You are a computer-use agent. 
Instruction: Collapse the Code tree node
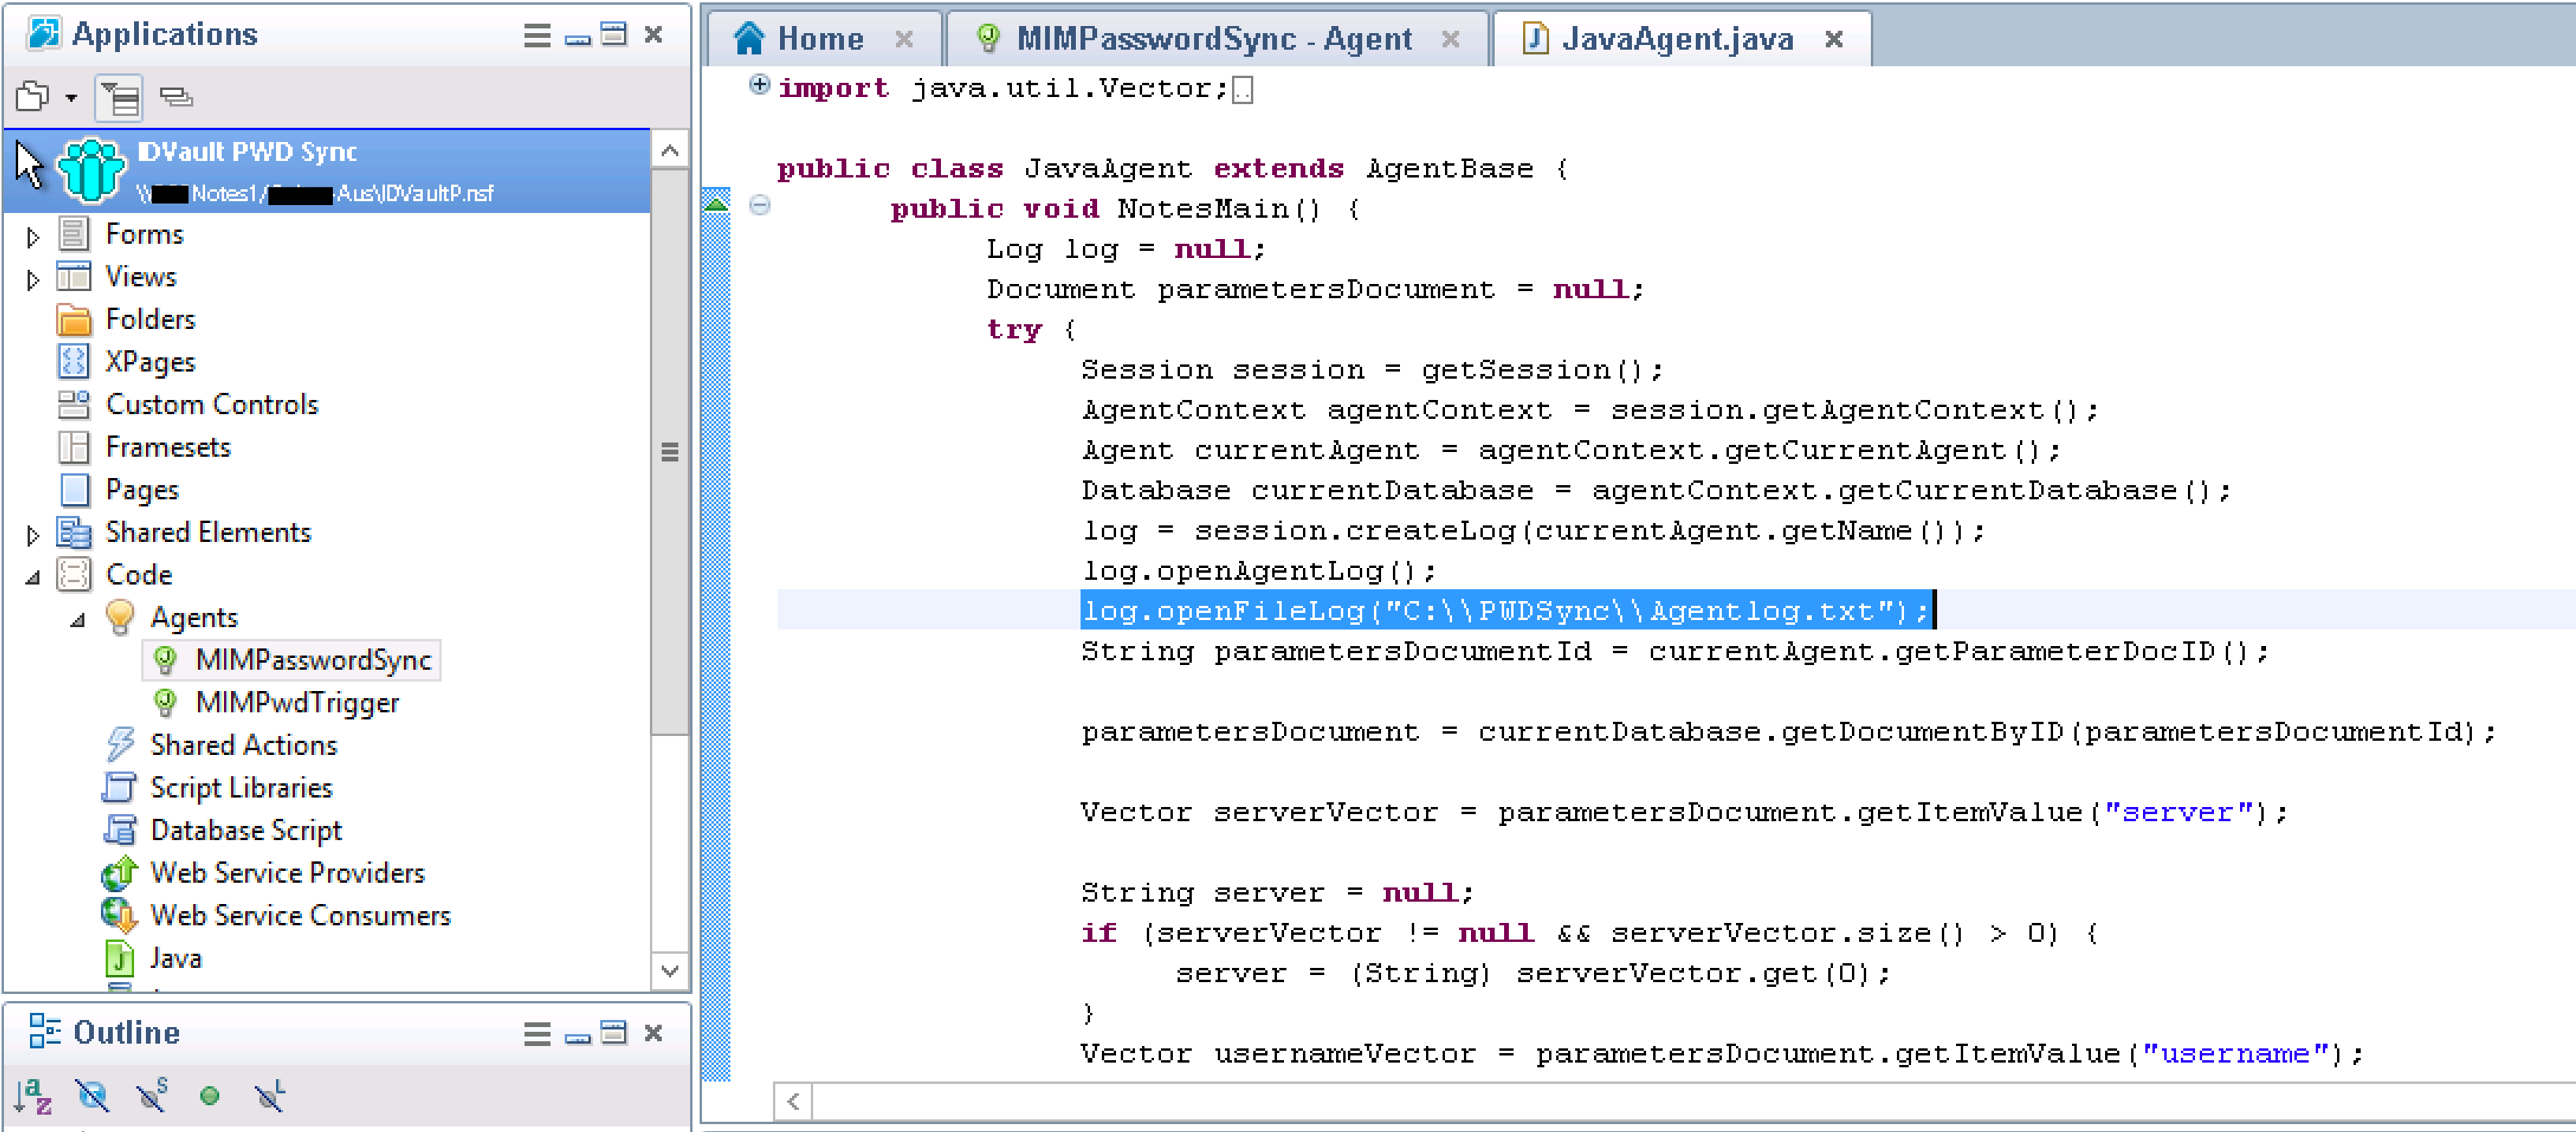click(x=33, y=577)
